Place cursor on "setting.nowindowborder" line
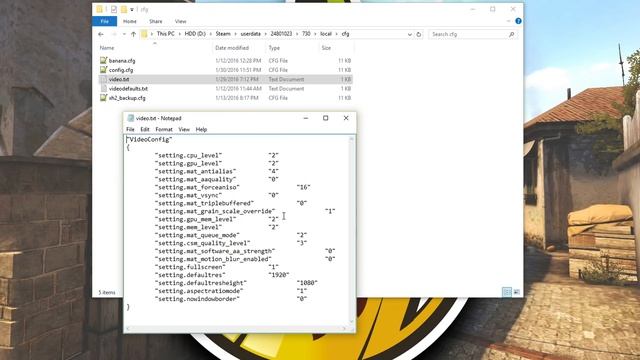 click(x=197, y=299)
